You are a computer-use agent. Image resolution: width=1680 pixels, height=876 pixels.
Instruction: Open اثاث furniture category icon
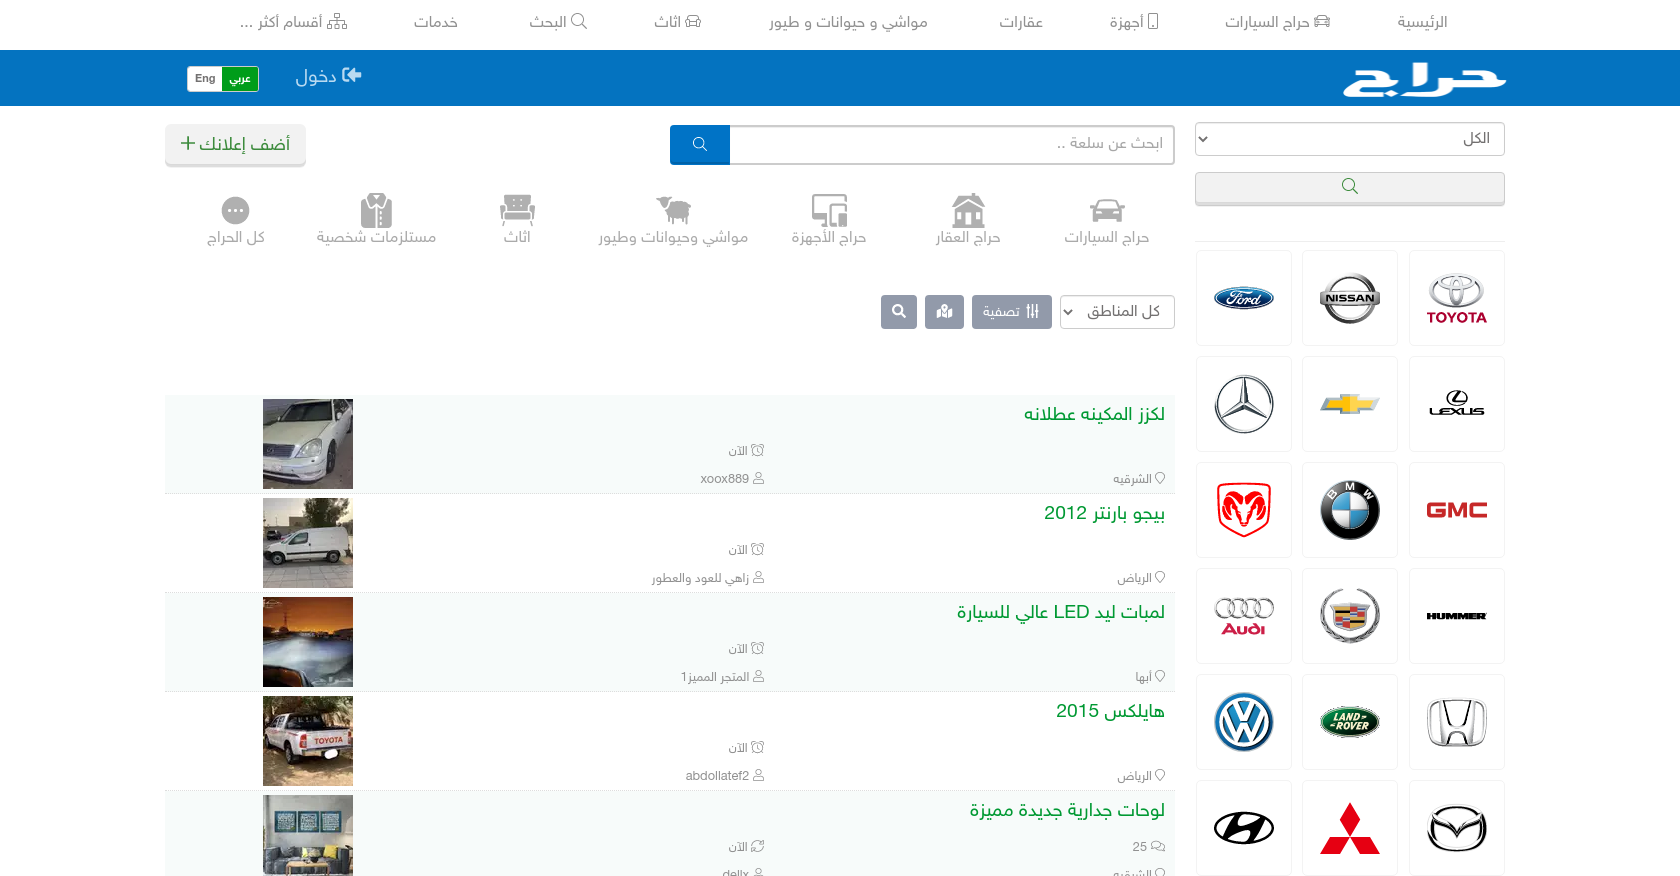[x=517, y=219]
